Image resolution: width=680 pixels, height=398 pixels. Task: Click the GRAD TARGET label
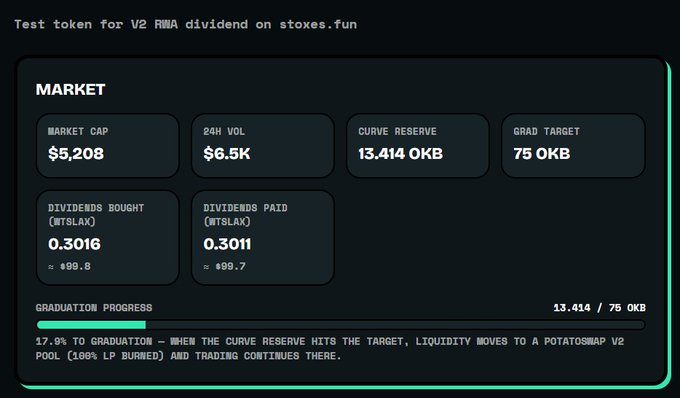click(x=546, y=131)
